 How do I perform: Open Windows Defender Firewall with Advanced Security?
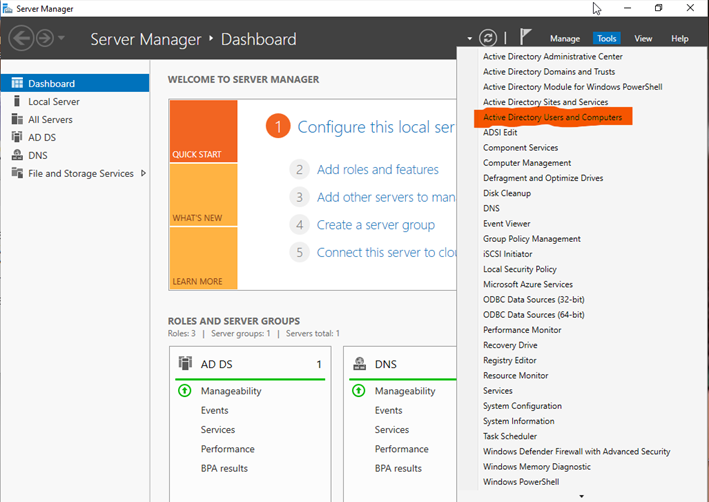tap(577, 451)
